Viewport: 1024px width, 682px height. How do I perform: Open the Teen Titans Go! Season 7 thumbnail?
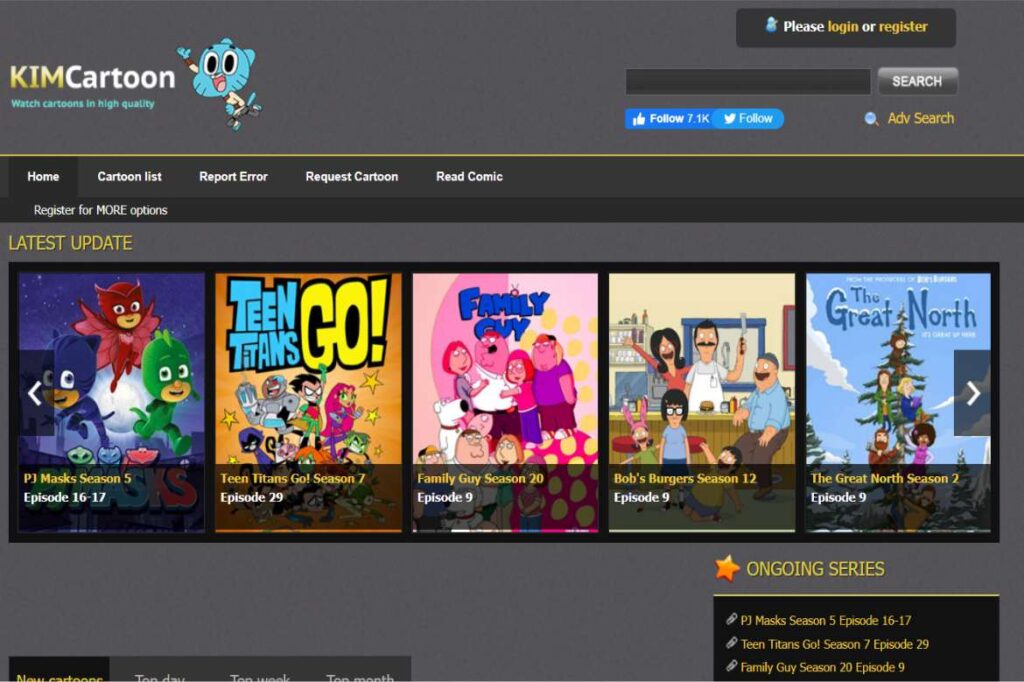click(308, 402)
